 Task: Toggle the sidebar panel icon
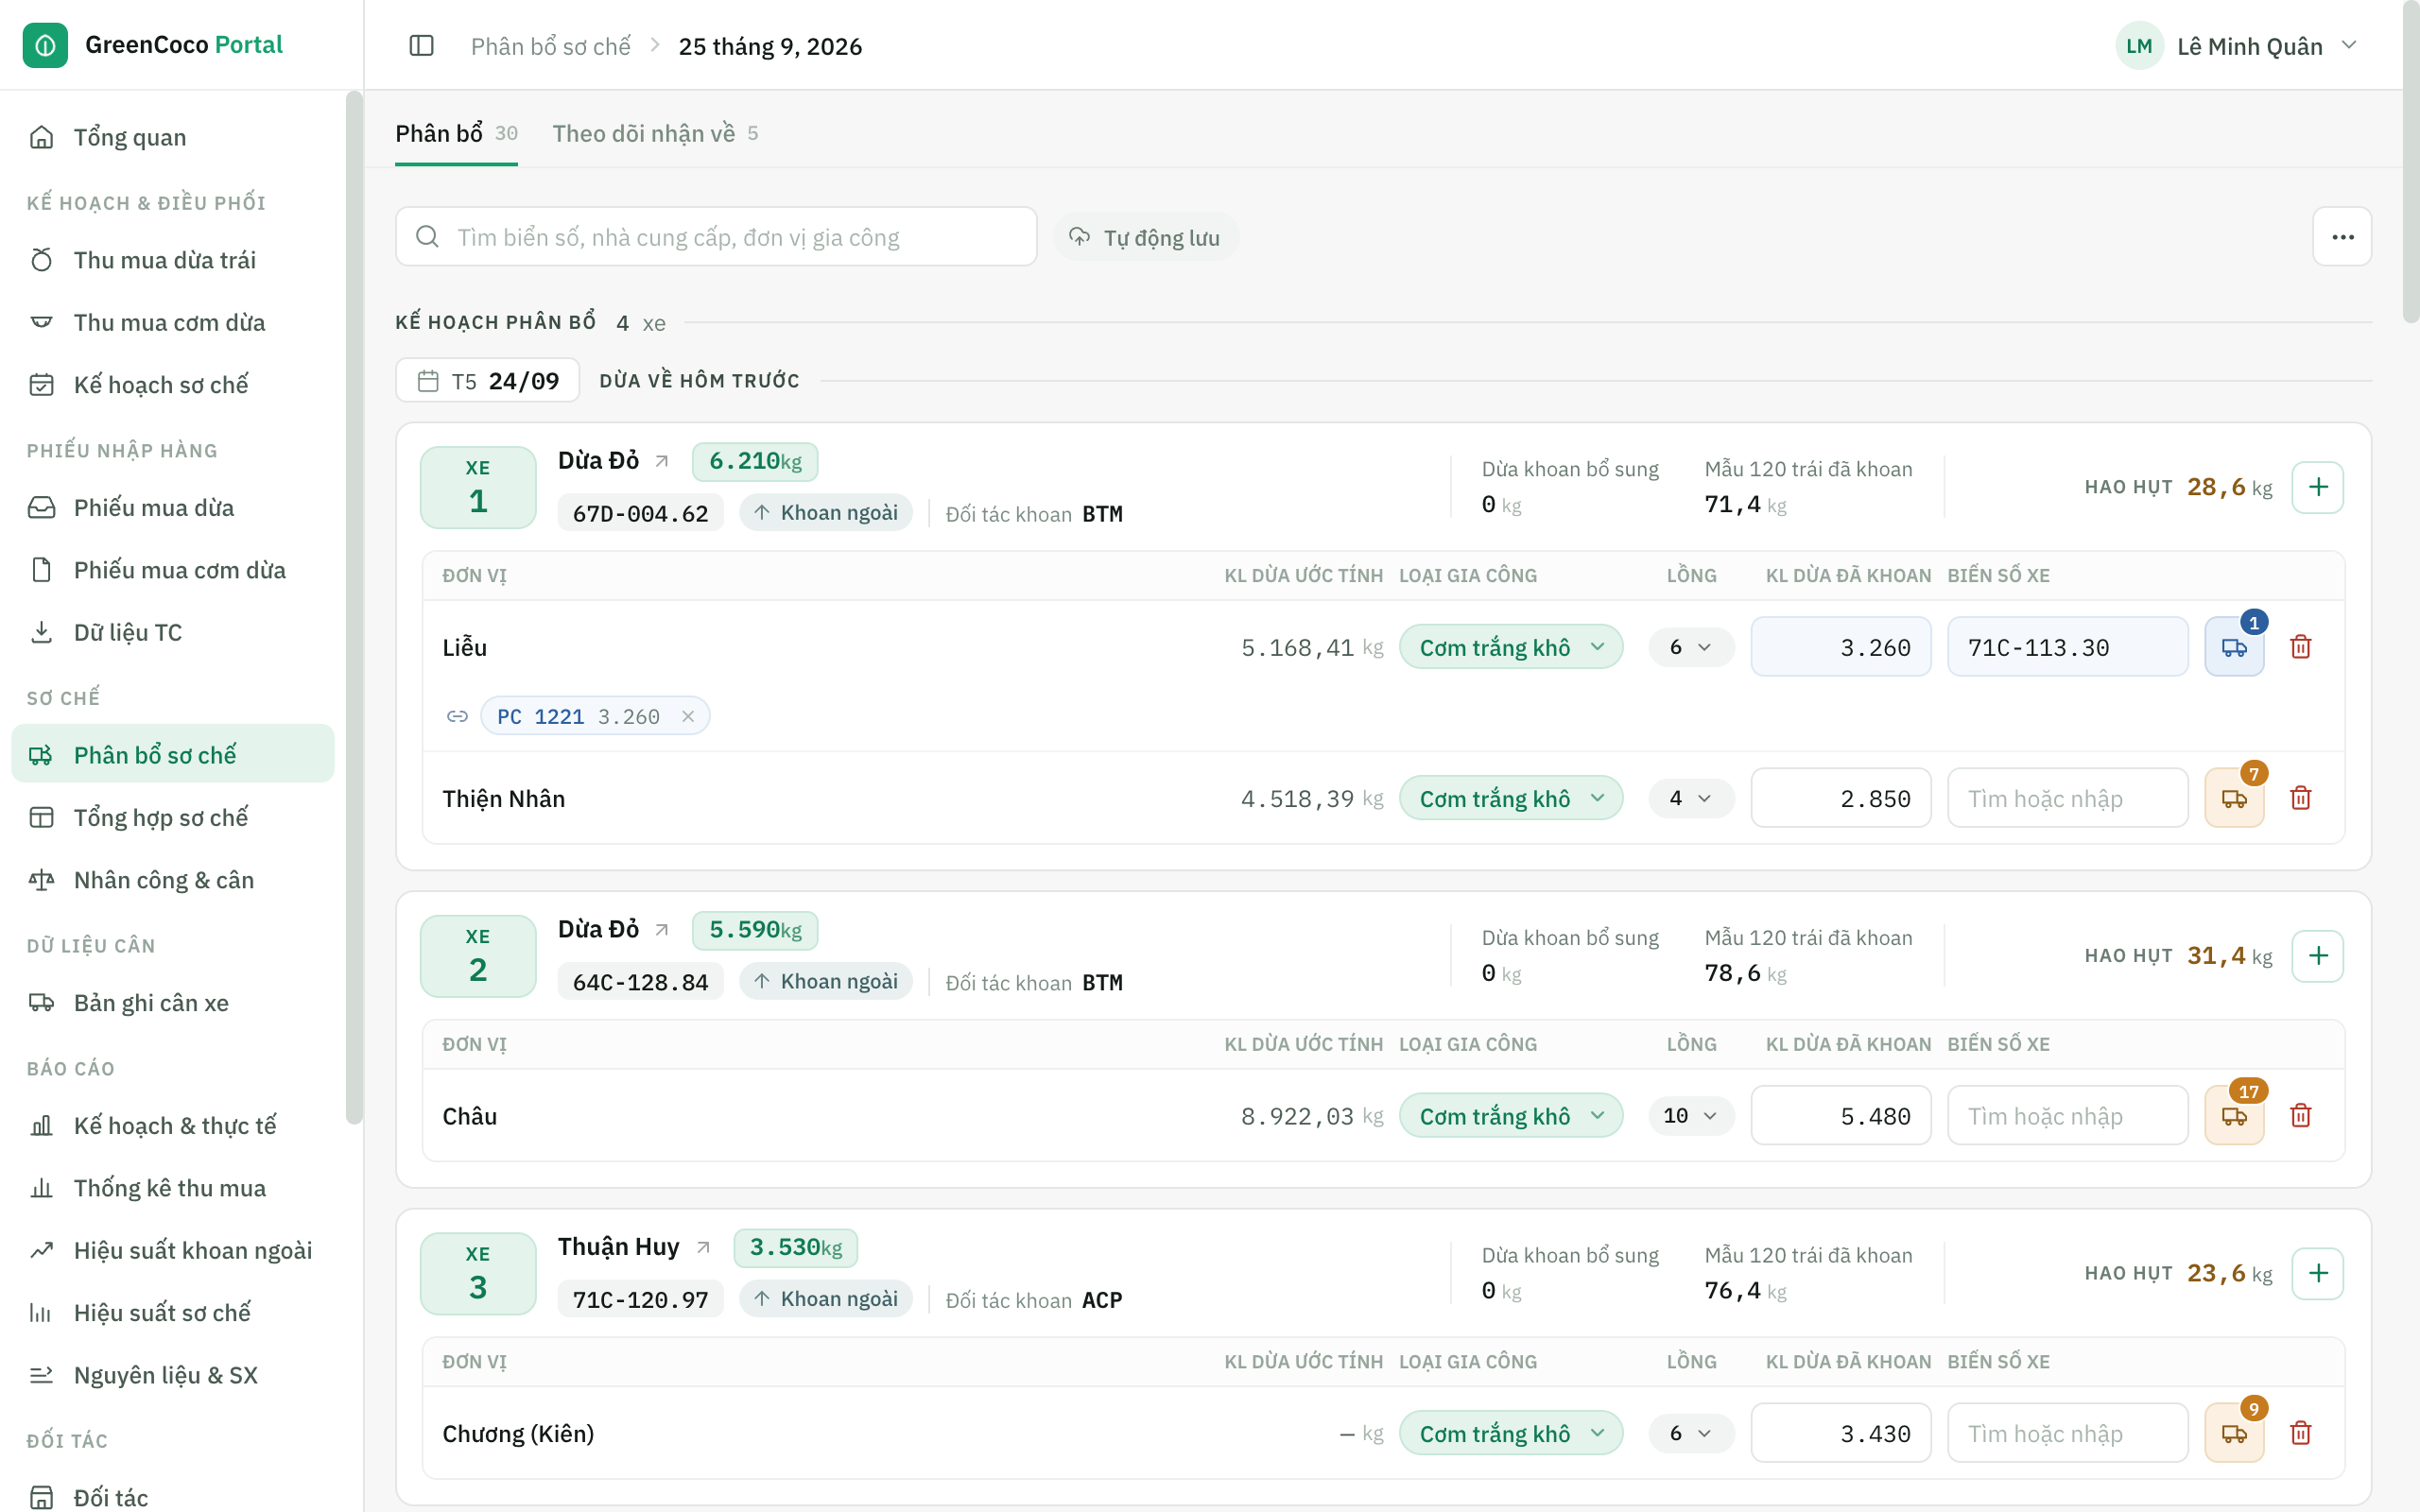tap(421, 46)
